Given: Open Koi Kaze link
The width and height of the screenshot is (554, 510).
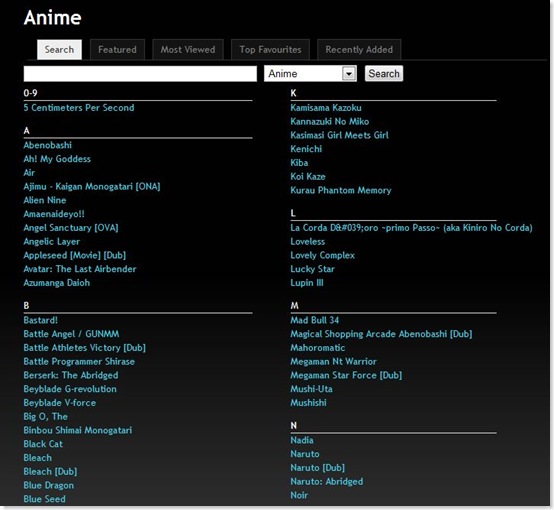Looking at the screenshot, I should [x=308, y=177].
